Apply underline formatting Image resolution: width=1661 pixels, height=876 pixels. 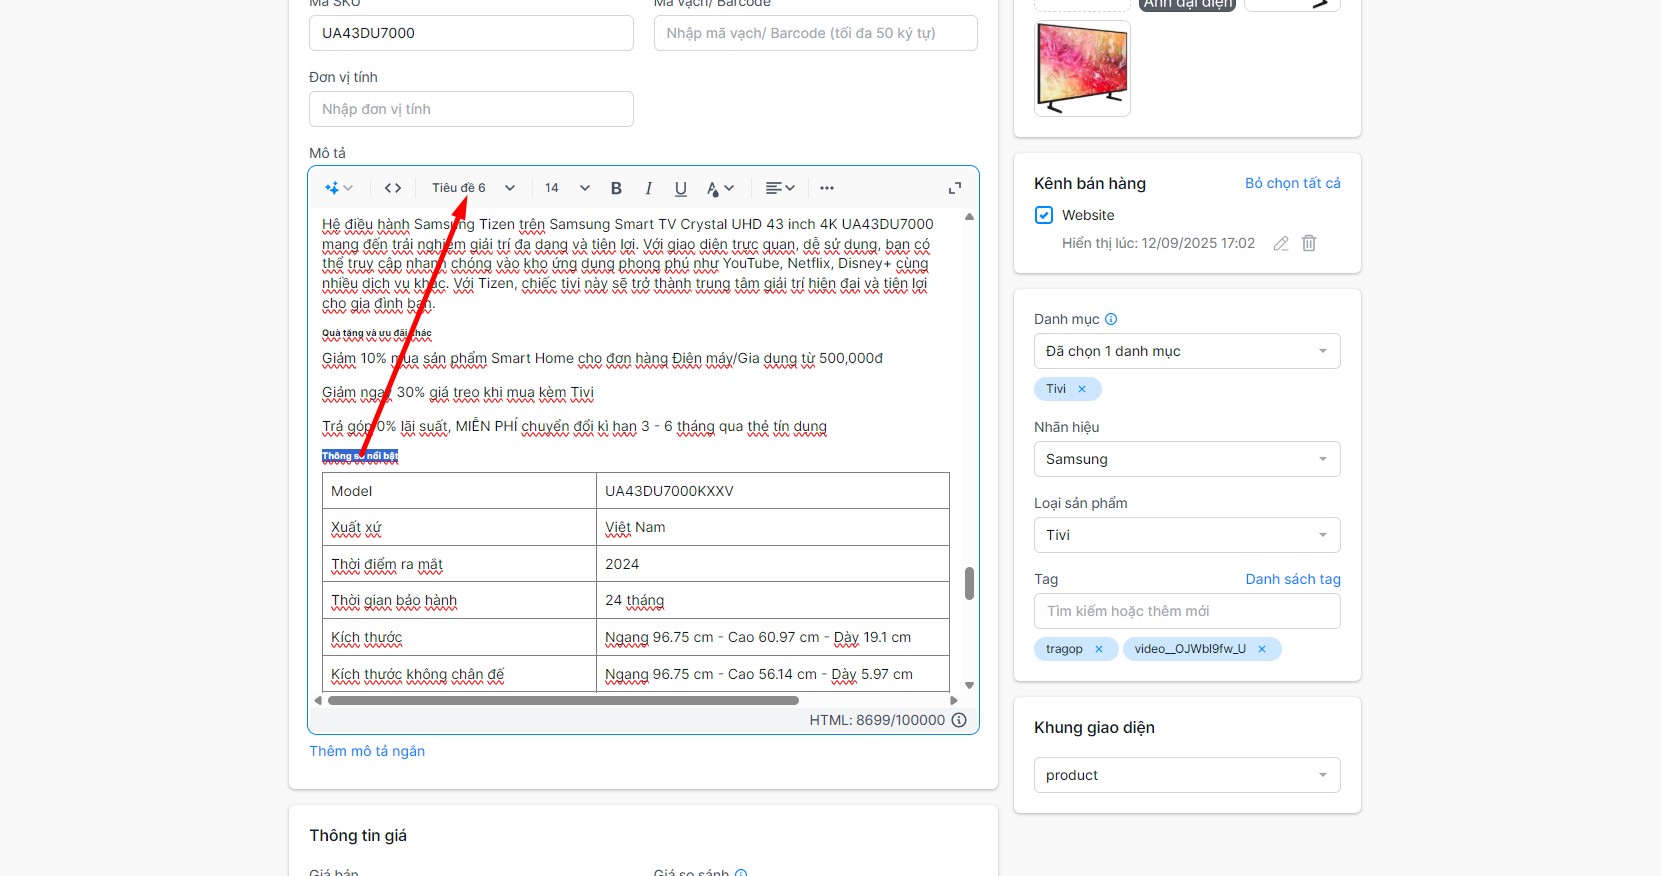coord(681,188)
